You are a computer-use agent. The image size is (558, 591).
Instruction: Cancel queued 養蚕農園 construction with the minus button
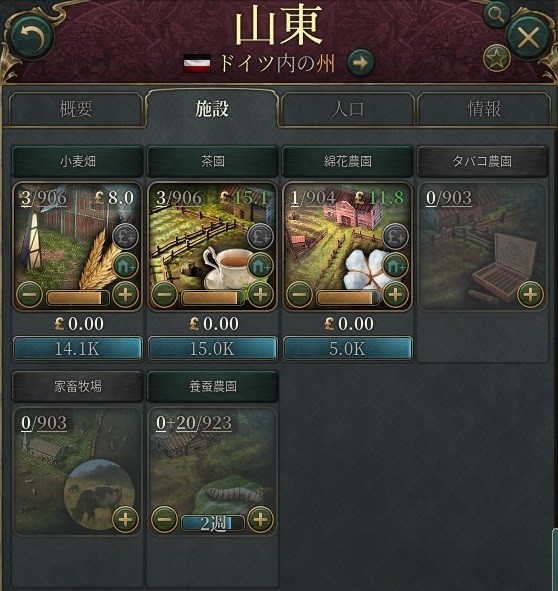pos(164,519)
